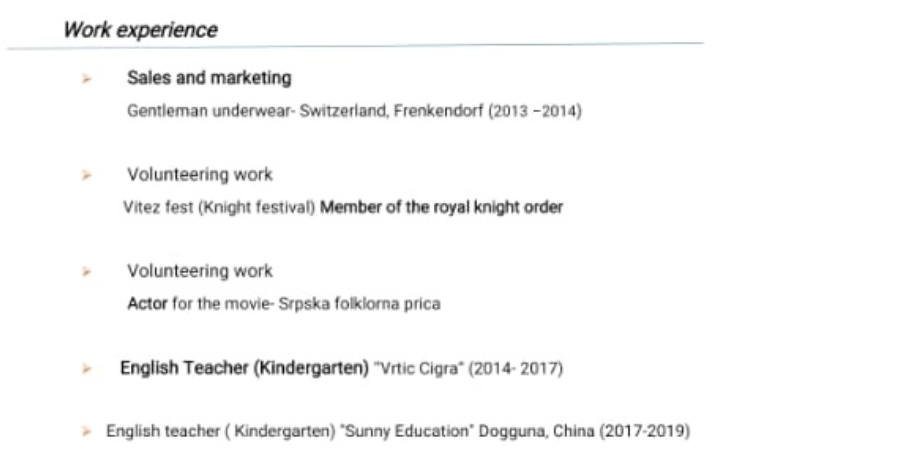Click the date range 2014- 2017
This screenshot has width=922, height=454.
pyautogui.click(x=516, y=369)
